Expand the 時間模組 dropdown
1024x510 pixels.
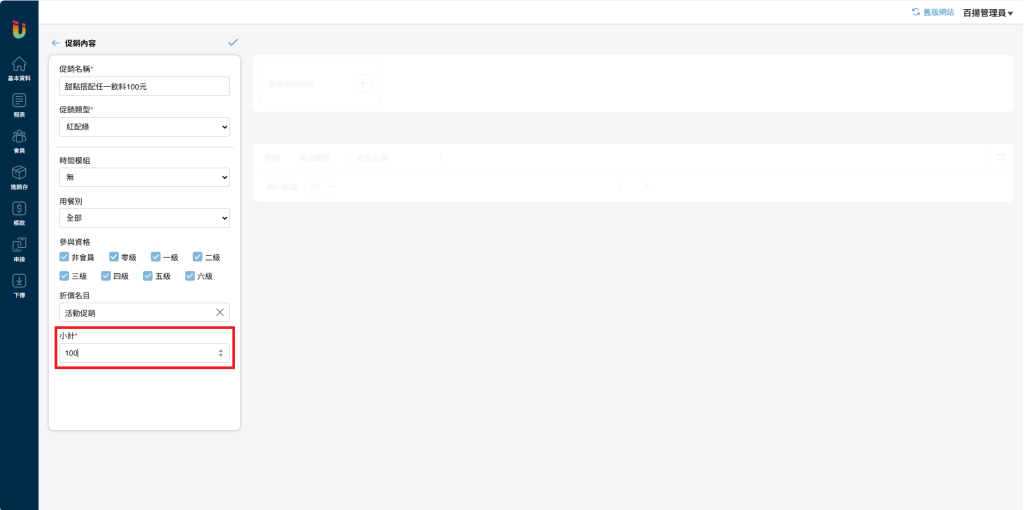(x=144, y=177)
